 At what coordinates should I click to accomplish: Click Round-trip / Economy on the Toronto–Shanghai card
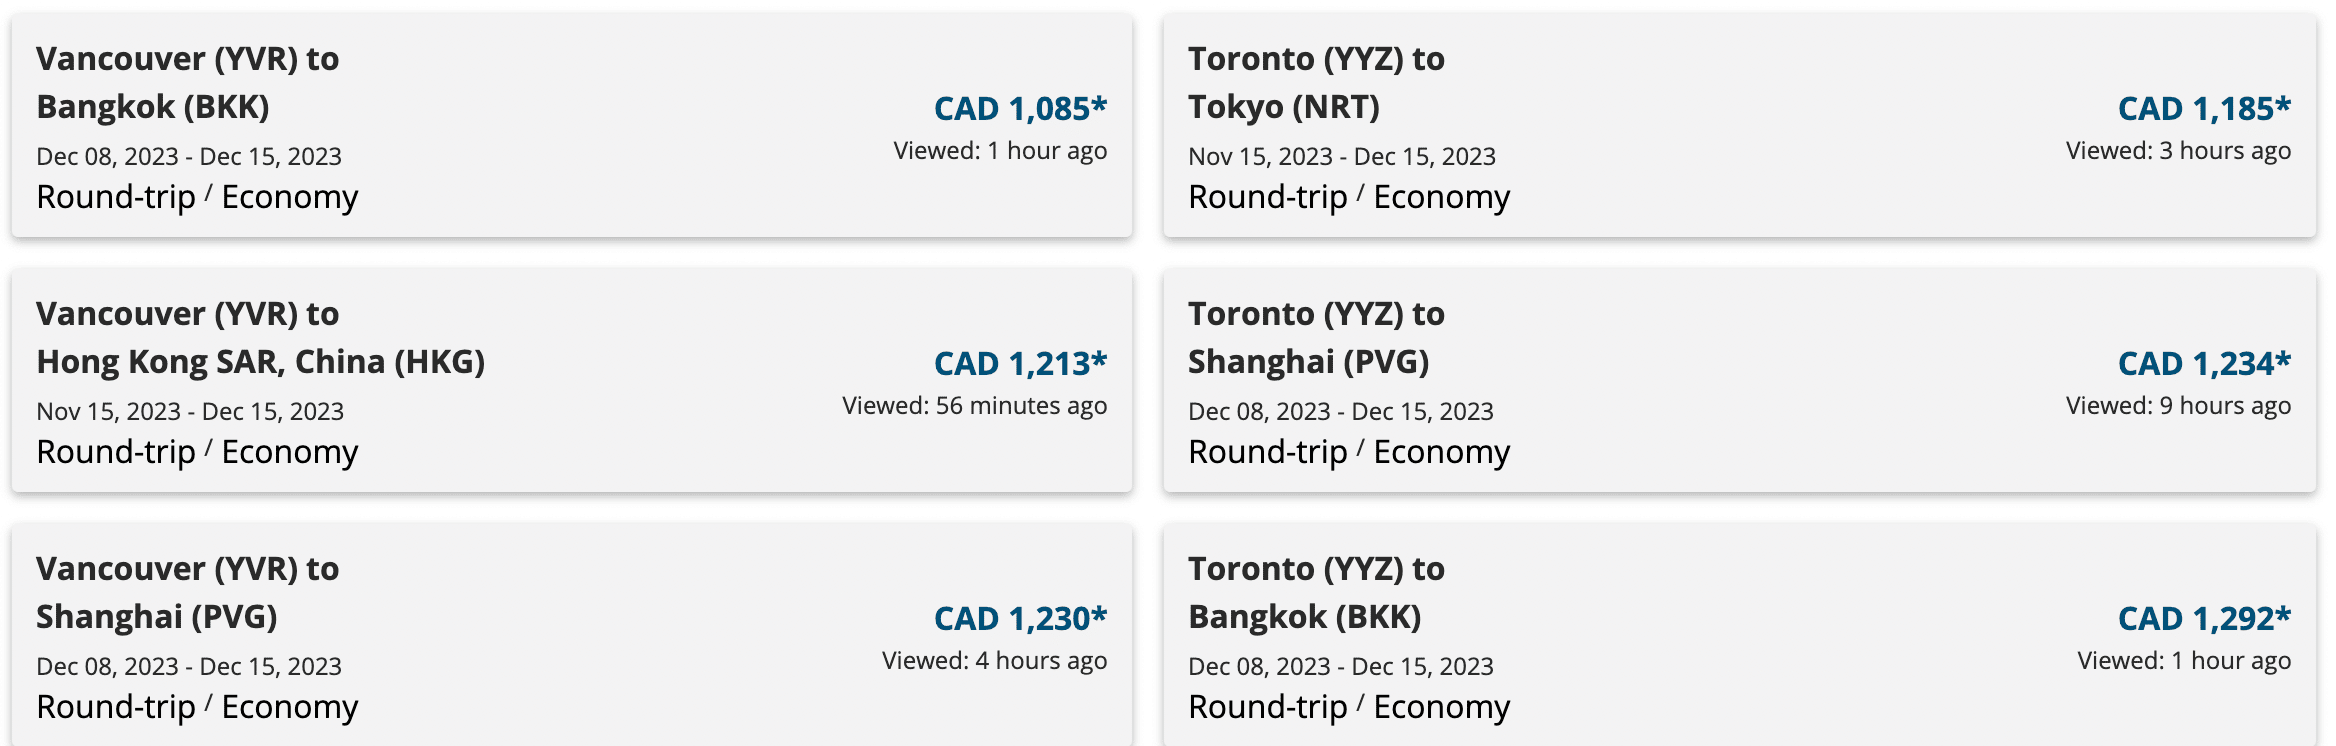[1349, 453]
